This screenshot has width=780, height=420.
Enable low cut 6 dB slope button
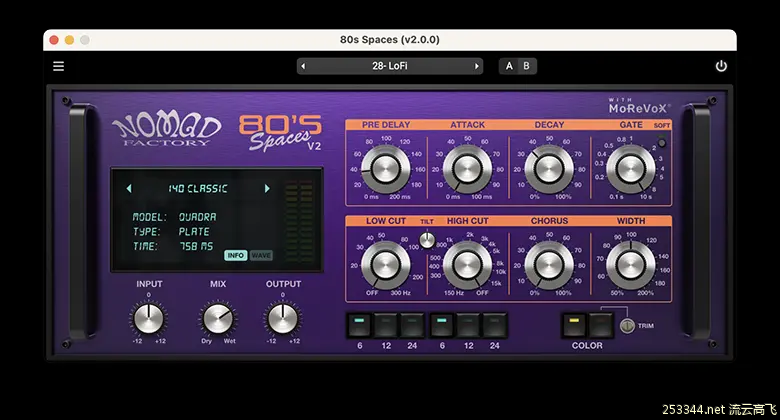coord(359,325)
